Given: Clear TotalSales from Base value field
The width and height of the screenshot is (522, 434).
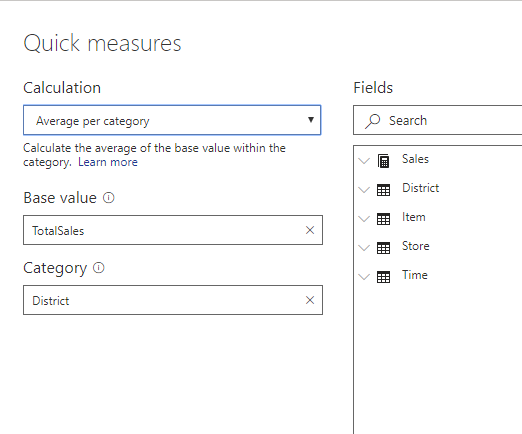Looking at the screenshot, I should pos(310,230).
